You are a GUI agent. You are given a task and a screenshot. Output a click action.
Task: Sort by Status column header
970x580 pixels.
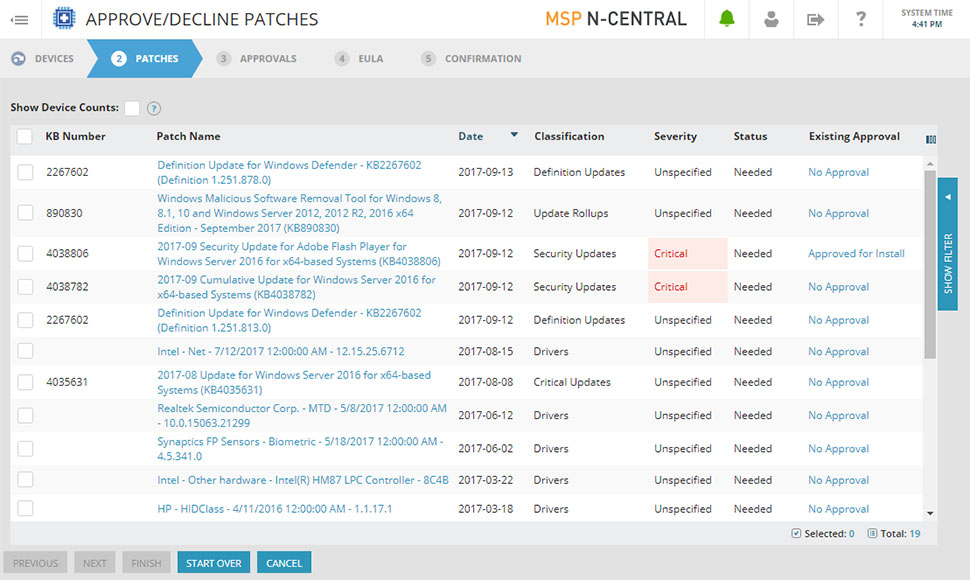click(750, 137)
